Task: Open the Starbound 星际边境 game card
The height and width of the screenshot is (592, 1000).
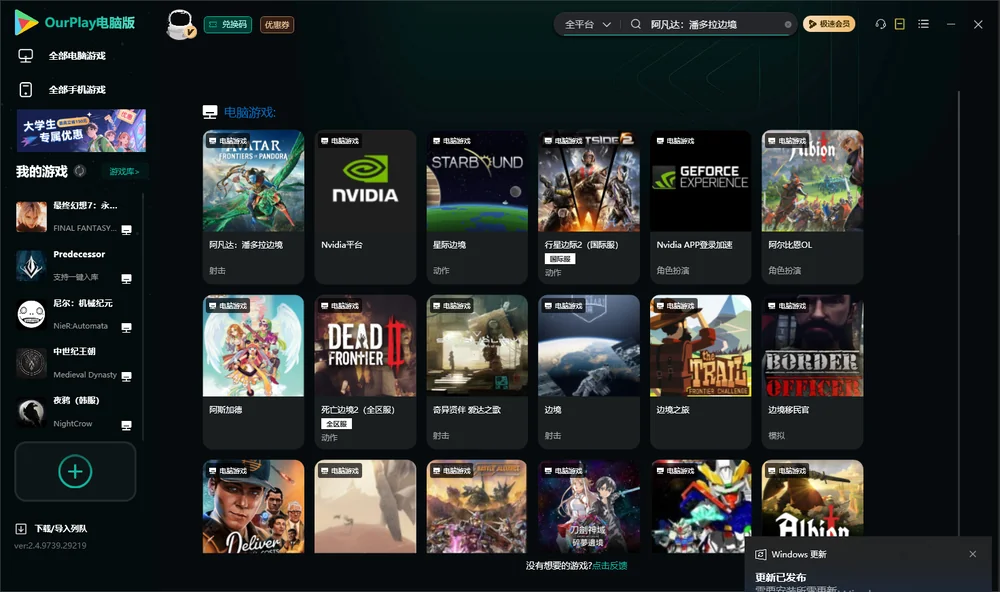Action: tap(477, 207)
